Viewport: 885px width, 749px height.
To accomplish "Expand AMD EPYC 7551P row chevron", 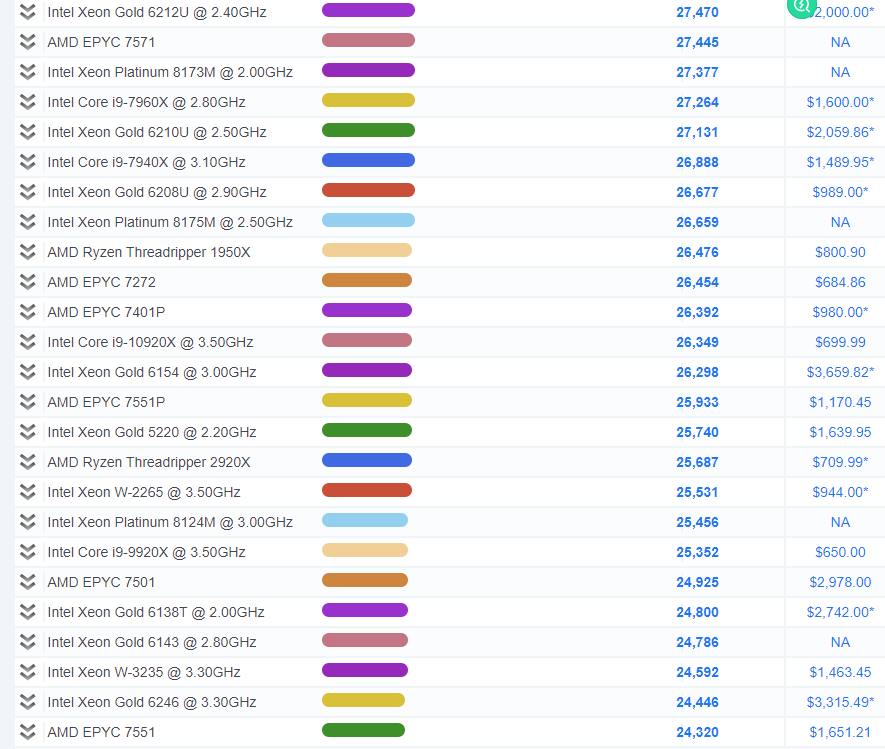I will (28, 402).
